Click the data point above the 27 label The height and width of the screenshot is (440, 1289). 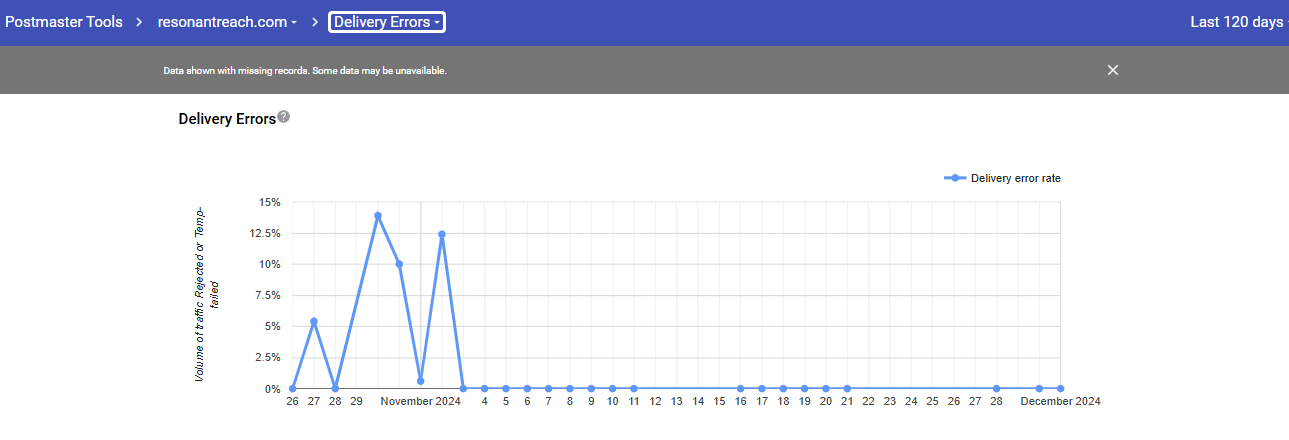click(x=314, y=321)
